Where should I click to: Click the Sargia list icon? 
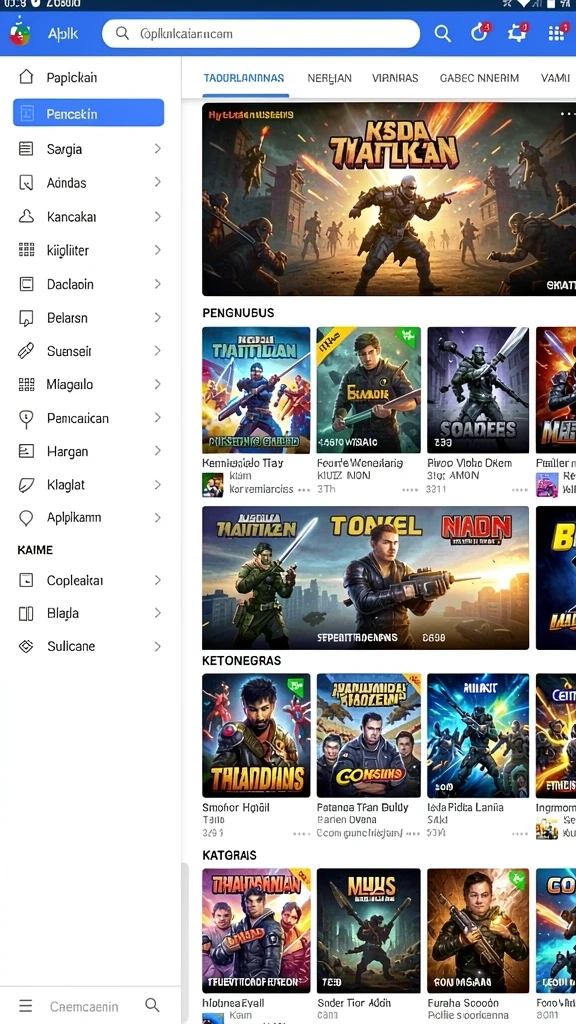click(x=26, y=149)
